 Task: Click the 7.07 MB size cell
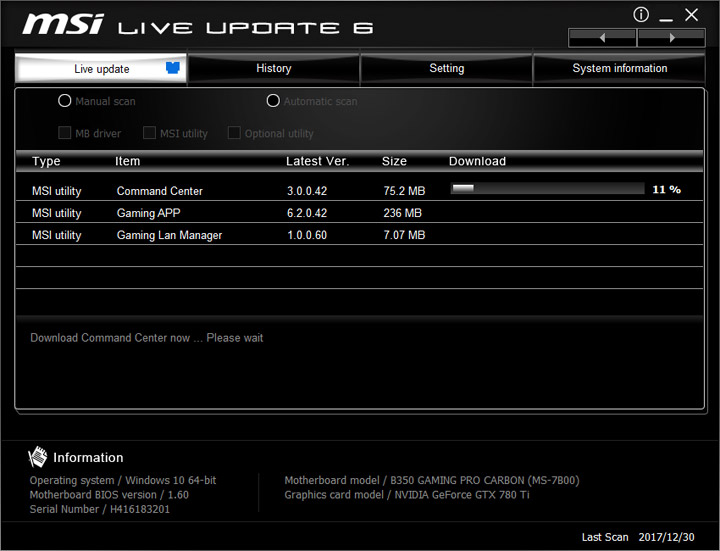pos(405,235)
